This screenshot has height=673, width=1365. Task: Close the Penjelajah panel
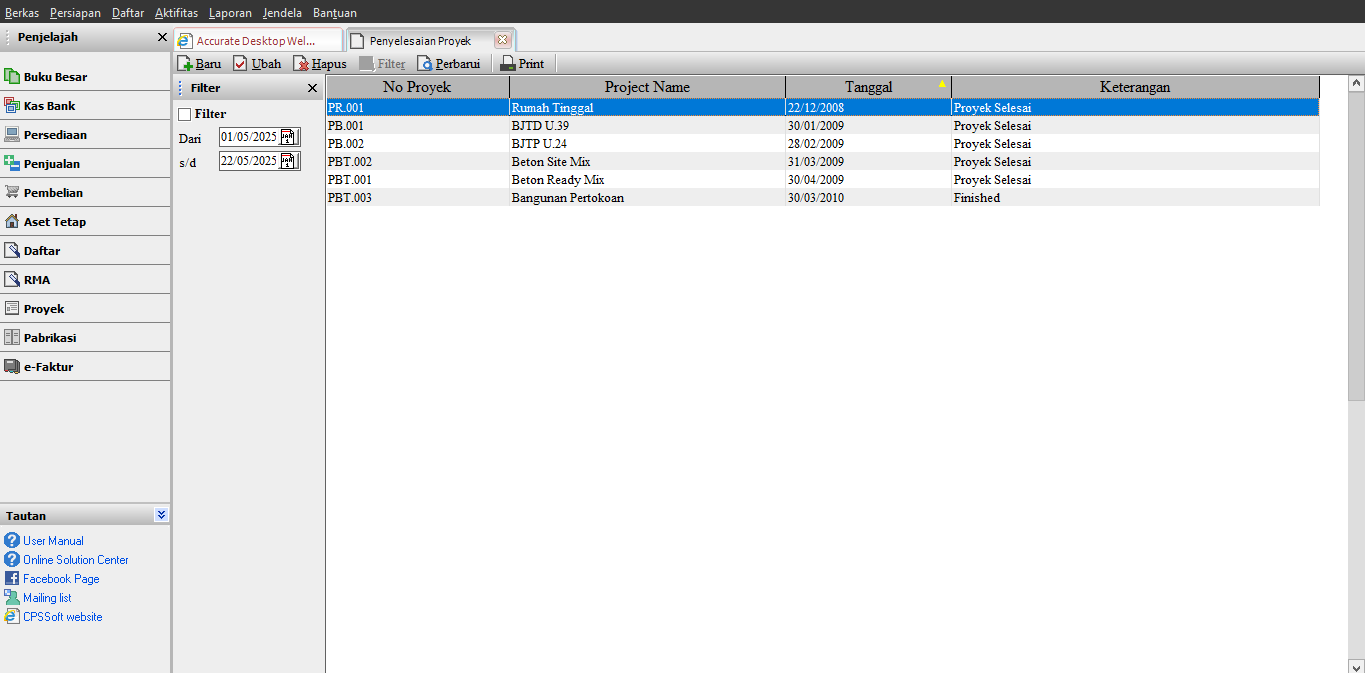click(162, 37)
